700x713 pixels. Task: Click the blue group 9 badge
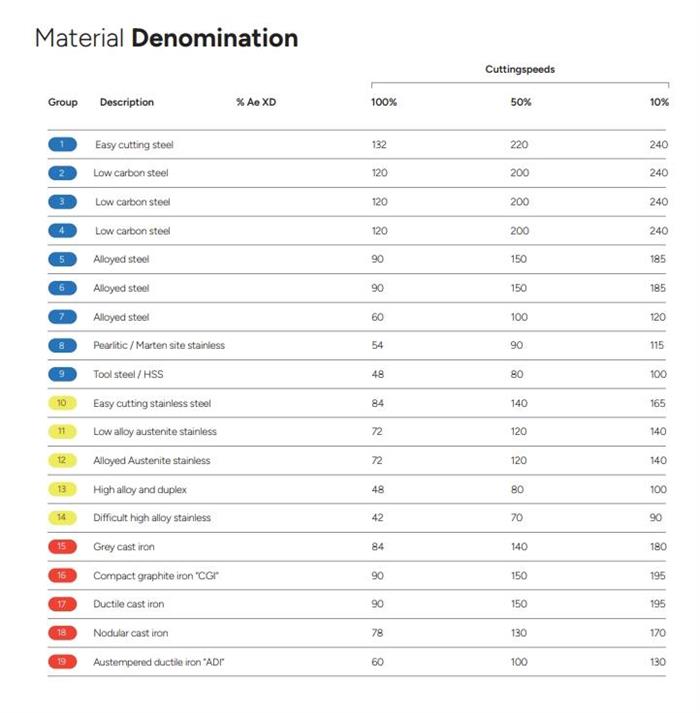pos(62,374)
